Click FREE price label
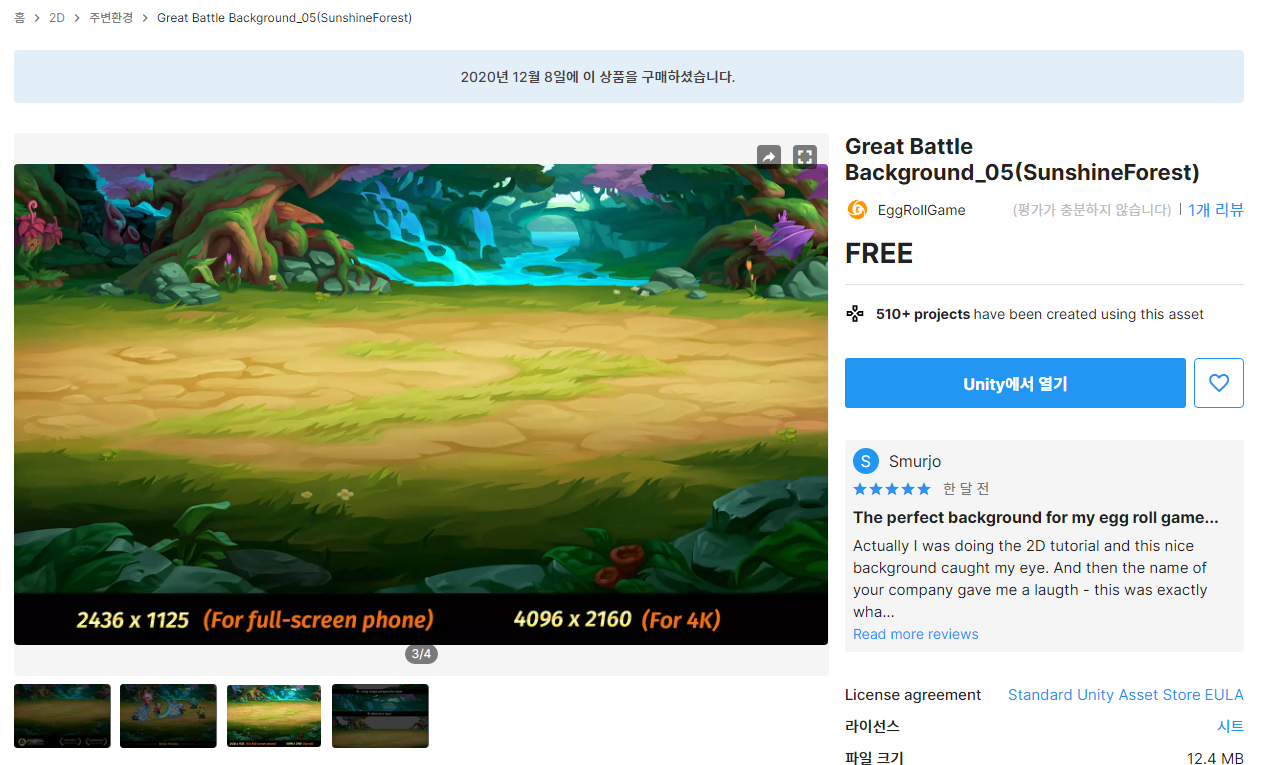1265x765 pixels. 879,254
